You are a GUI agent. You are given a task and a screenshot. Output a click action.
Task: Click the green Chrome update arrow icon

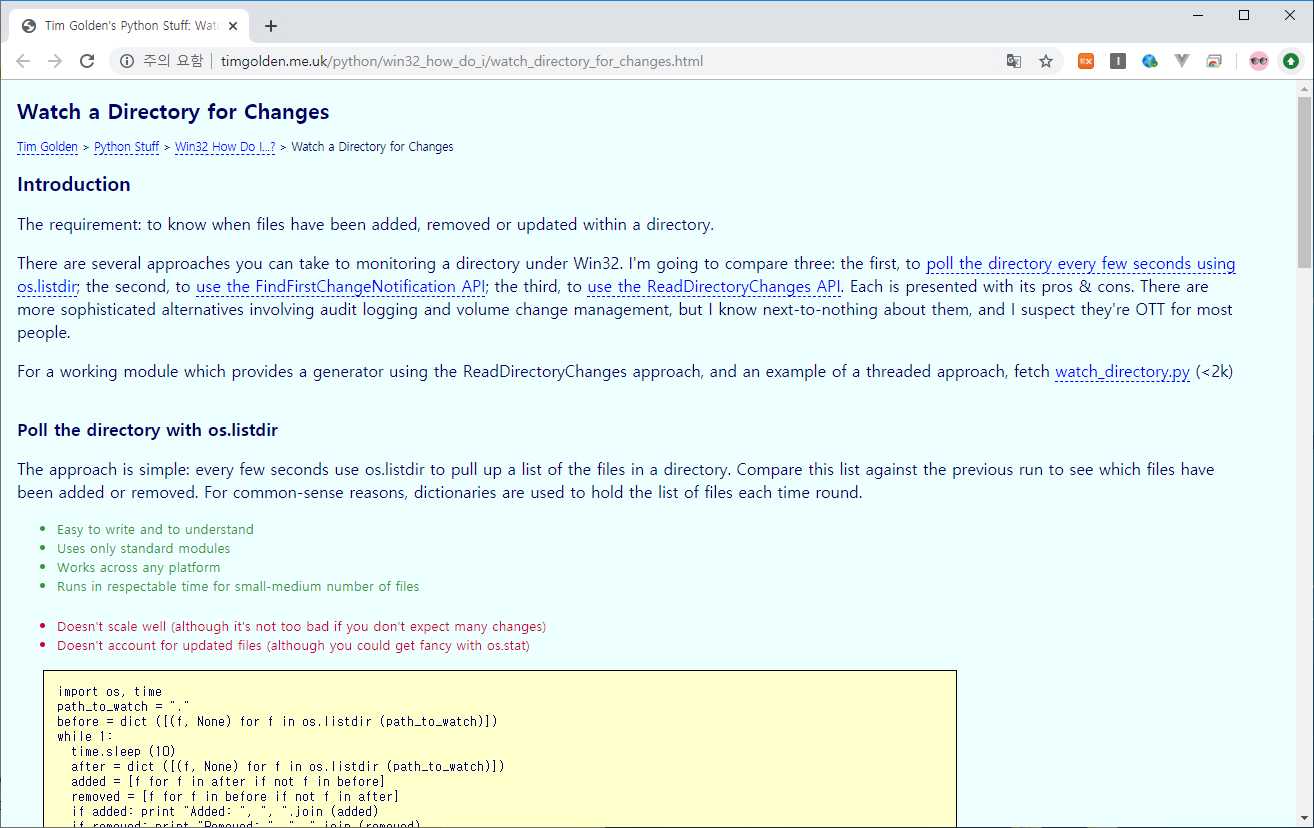1291,61
